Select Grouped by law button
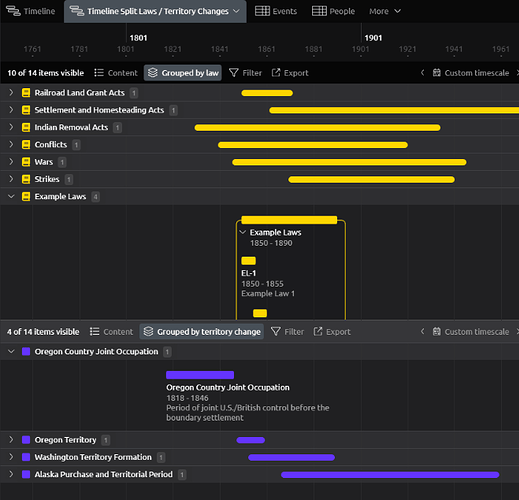This screenshot has height=500, width=519. (x=183, y=73)
